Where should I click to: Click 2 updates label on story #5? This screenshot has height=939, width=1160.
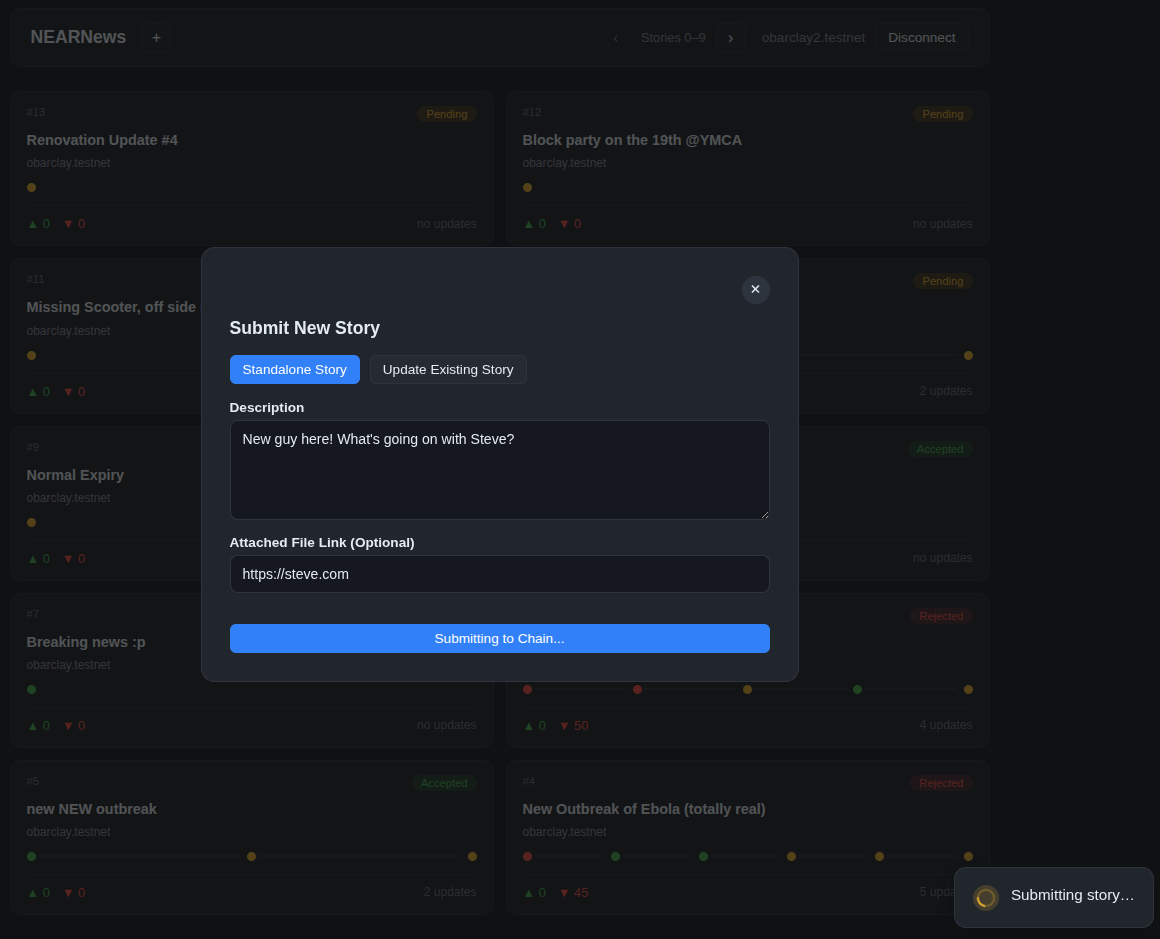450,892
